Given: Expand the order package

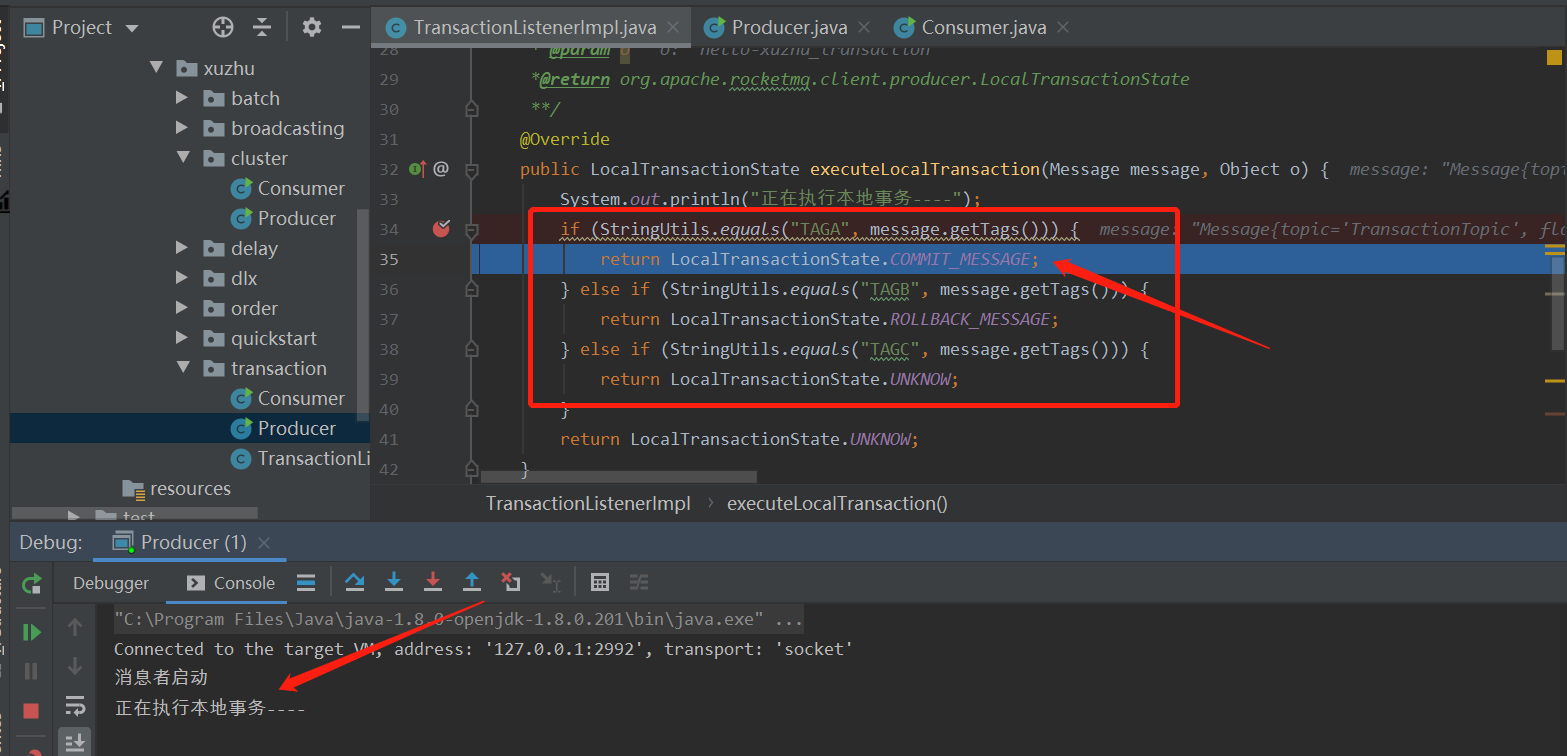Looking at the screenshot, I should click(x=182, y=308).
